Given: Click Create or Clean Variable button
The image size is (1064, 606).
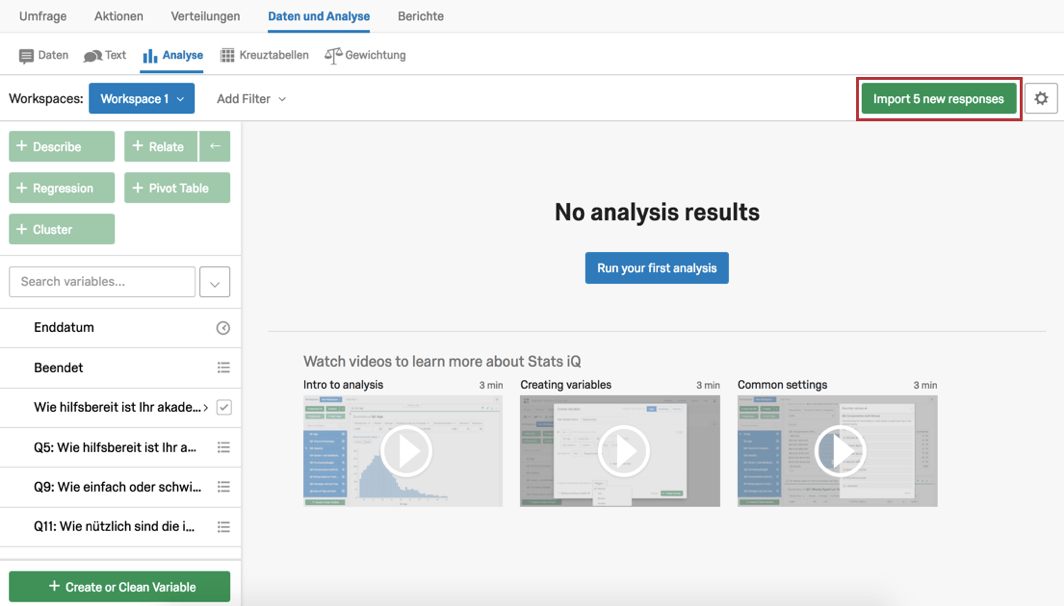Looking at the screenshot, I should 119,587.
